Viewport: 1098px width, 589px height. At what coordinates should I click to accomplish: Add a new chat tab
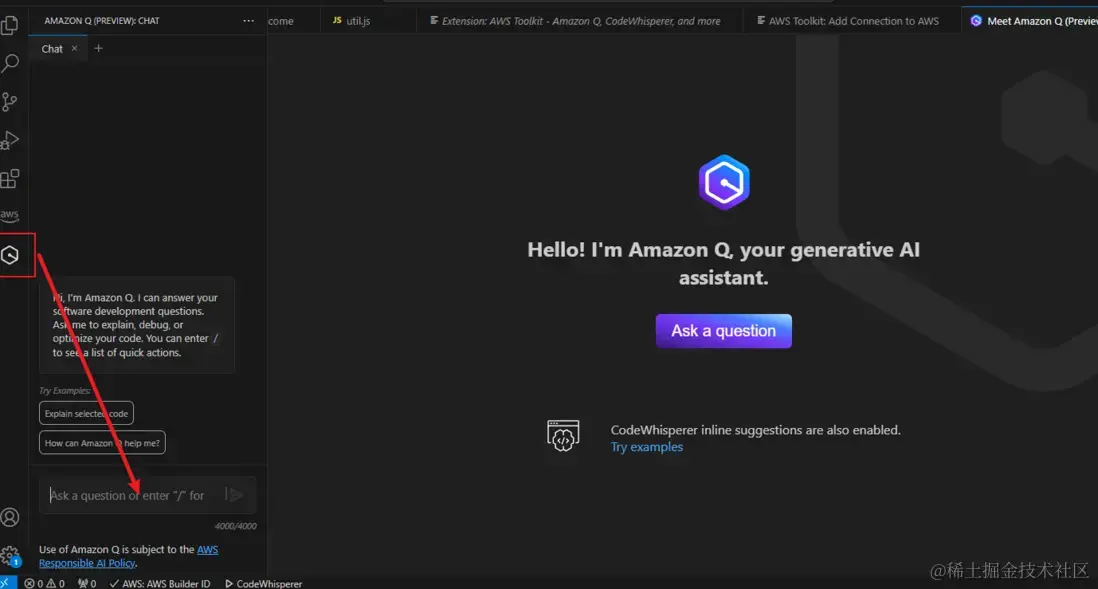(98, 48)
